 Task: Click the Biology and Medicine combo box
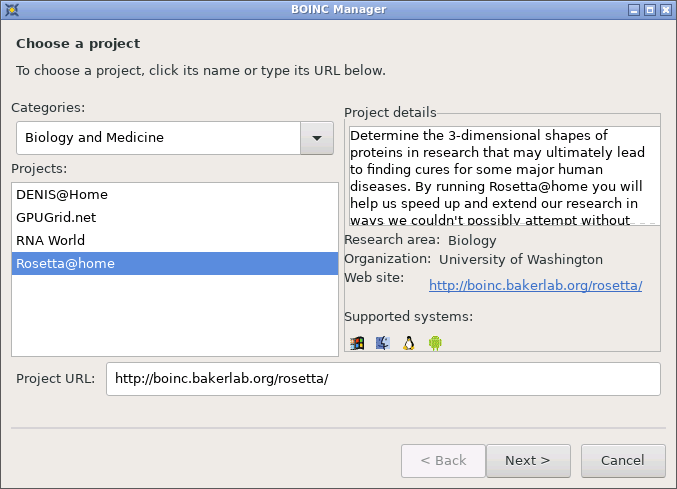pyautogui.click(x=175, y=138)
